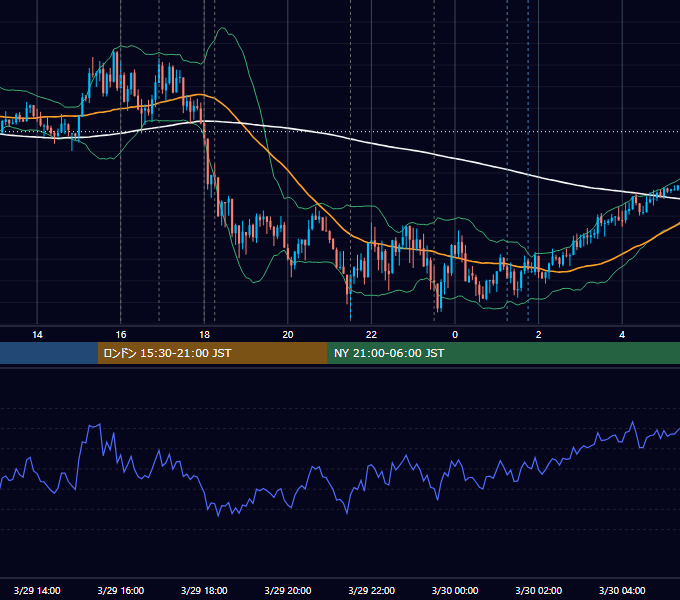Click the '4' hour axis label
Image resolution: width=680 pixels, height=600 pixels.
tap(622, 335)
